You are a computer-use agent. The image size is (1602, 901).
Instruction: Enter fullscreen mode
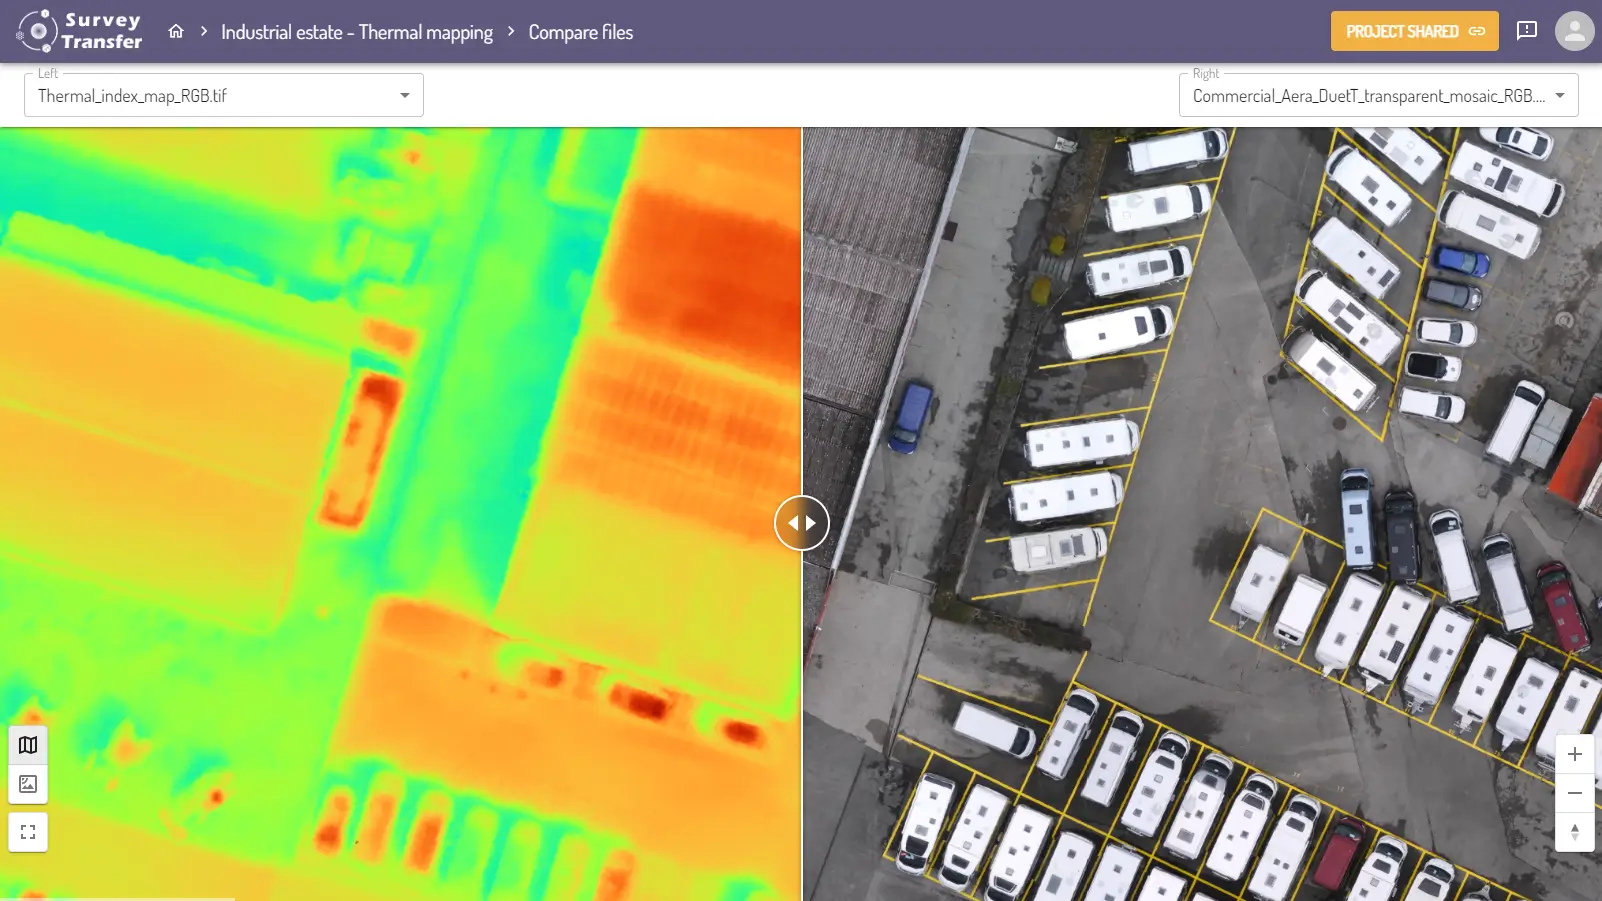click(x=27, y=831)
